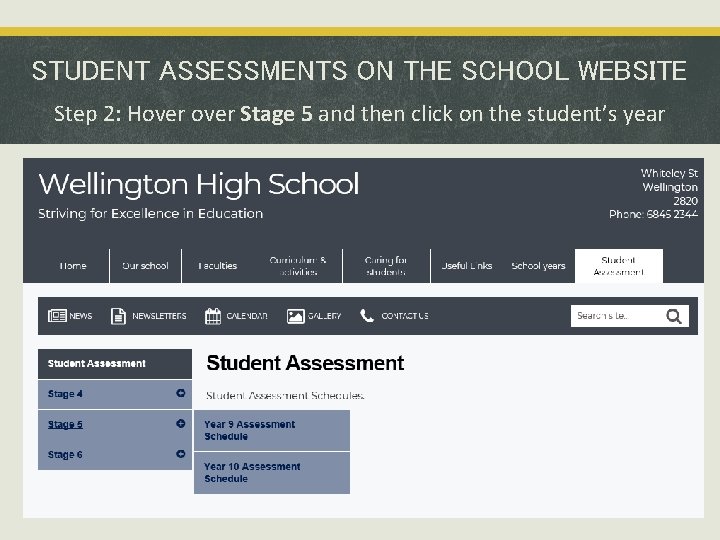Click the CONTACT US link text

[405, 316]
